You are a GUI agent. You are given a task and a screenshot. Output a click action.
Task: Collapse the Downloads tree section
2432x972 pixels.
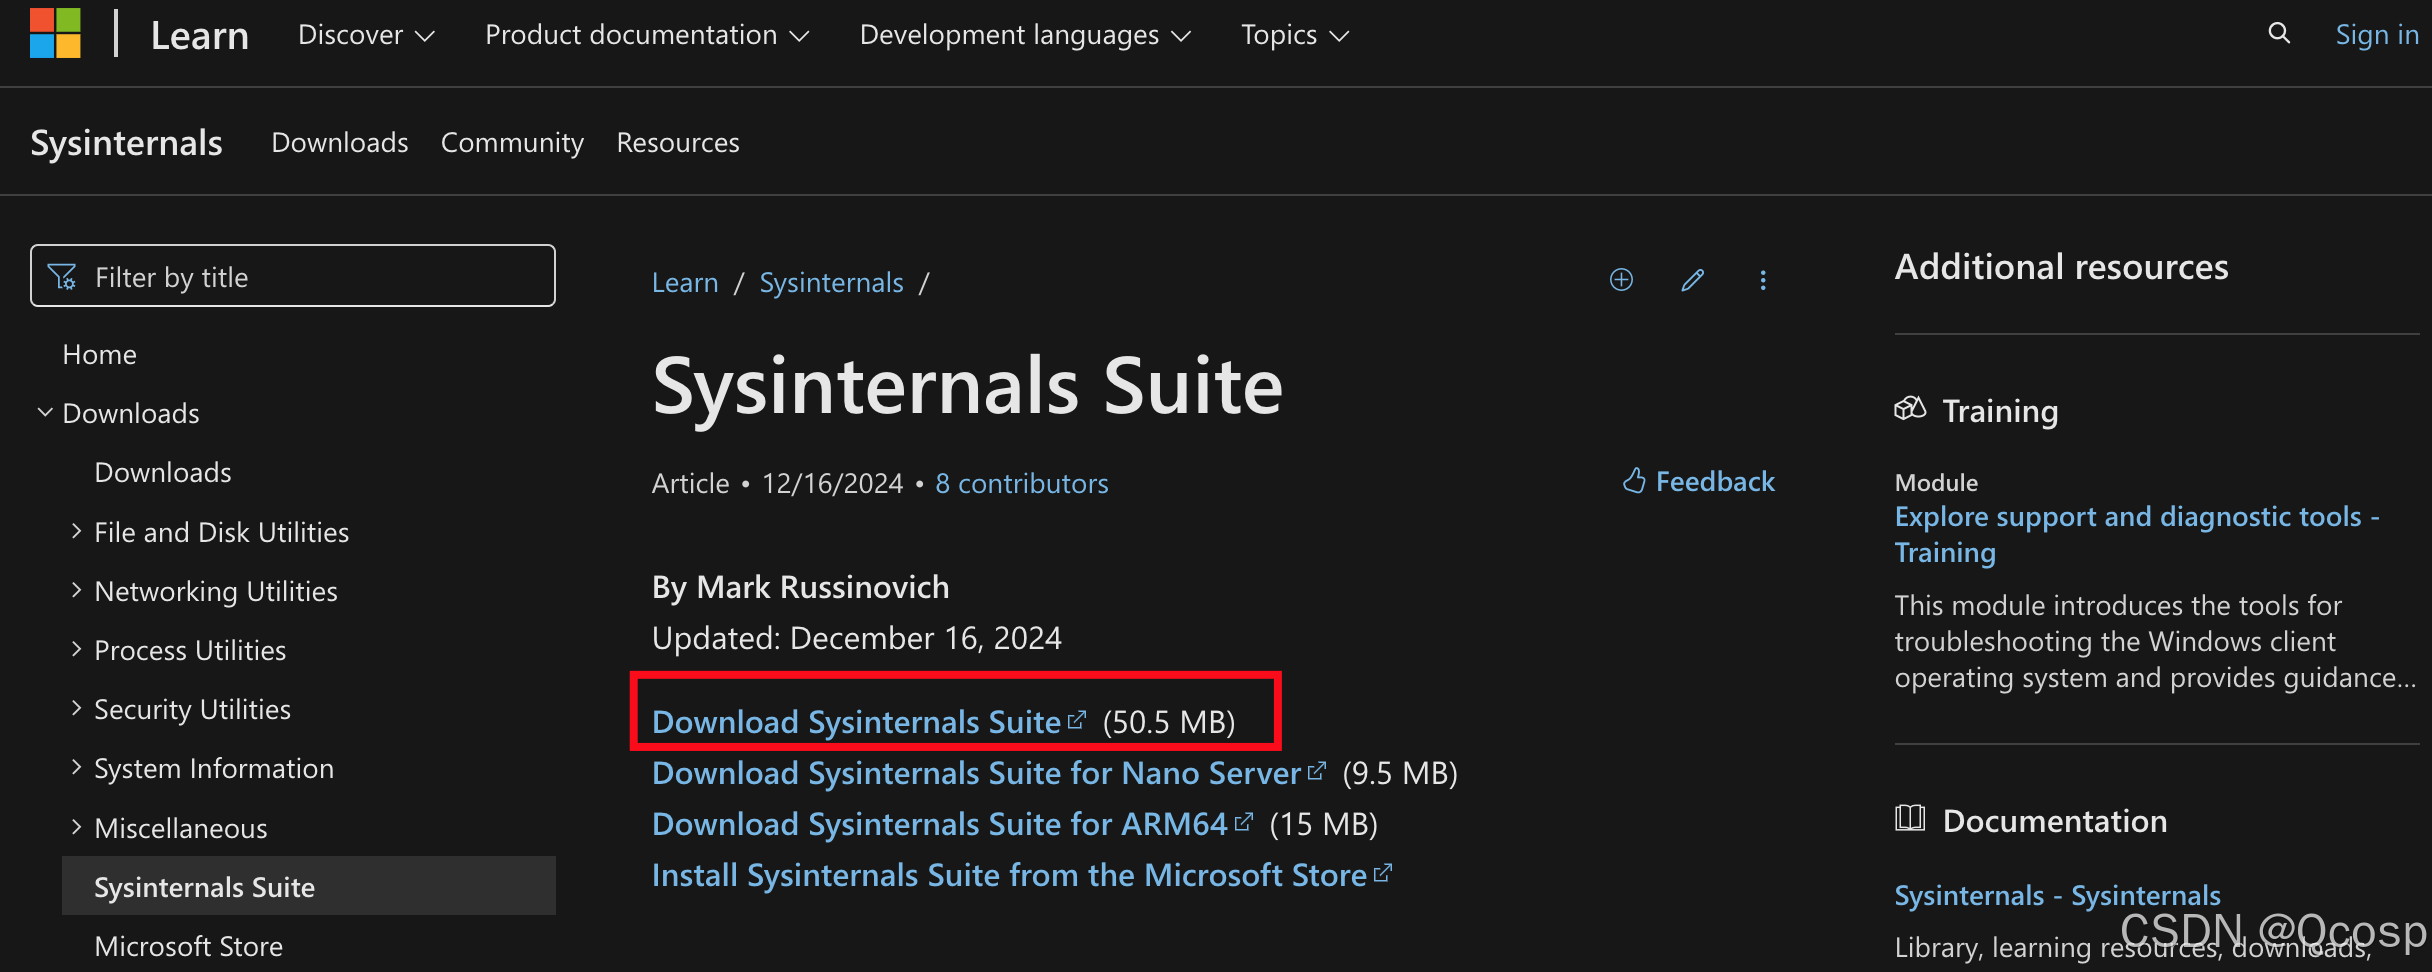[45, 412]
